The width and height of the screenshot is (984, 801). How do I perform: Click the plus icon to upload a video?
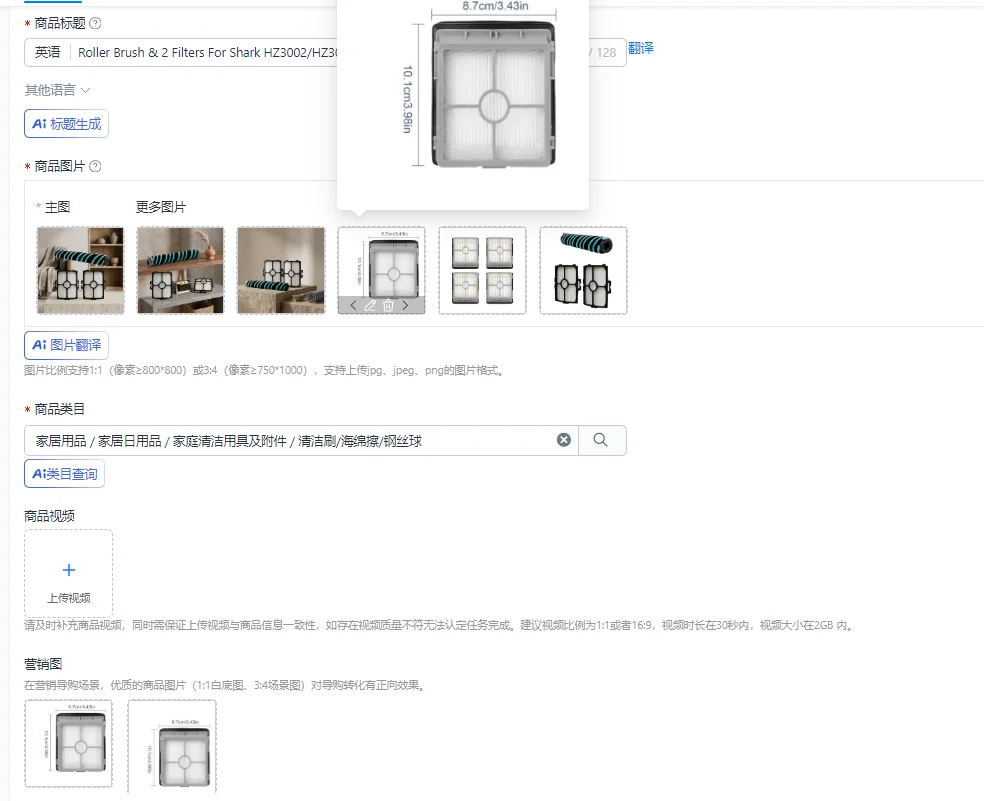click(69, 569)
